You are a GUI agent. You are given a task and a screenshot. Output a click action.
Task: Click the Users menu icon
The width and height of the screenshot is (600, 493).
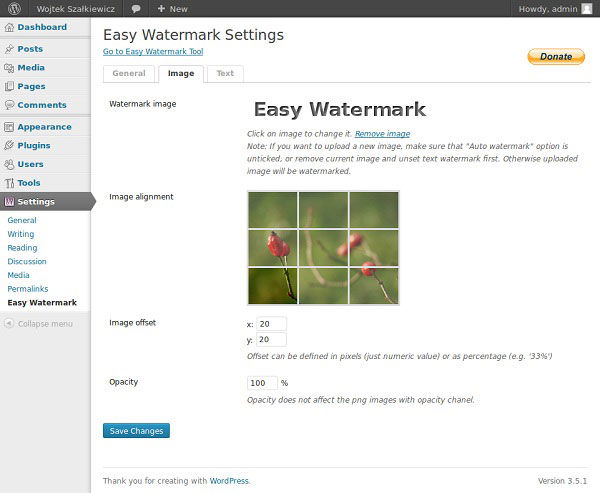[9, 164]
